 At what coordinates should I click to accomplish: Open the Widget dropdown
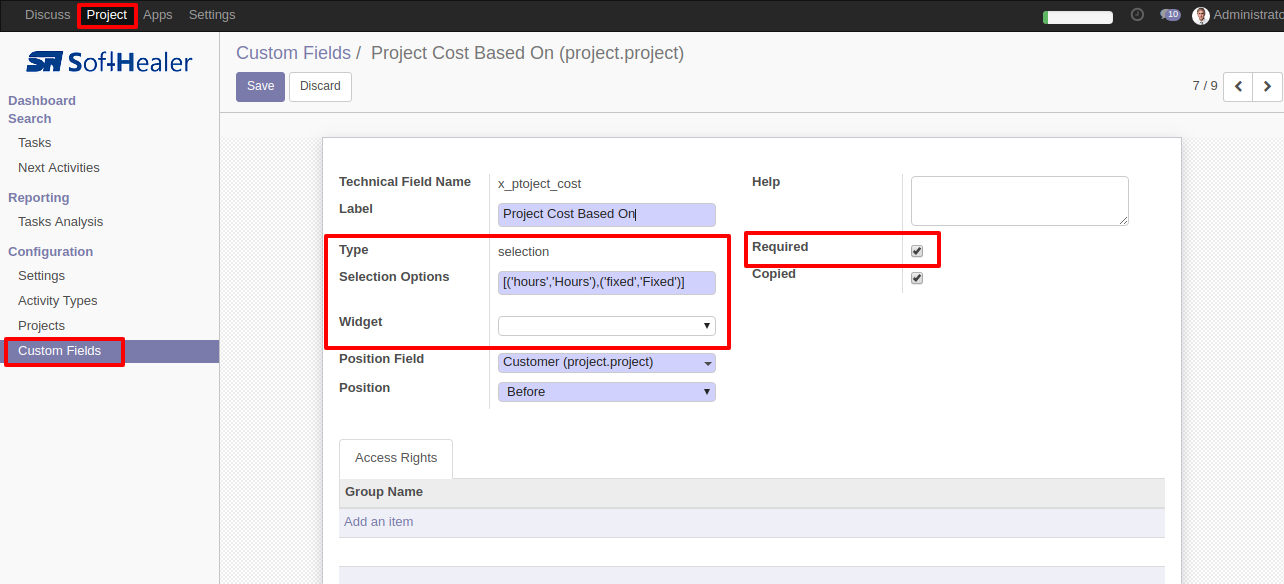click(x=607, y=326)
